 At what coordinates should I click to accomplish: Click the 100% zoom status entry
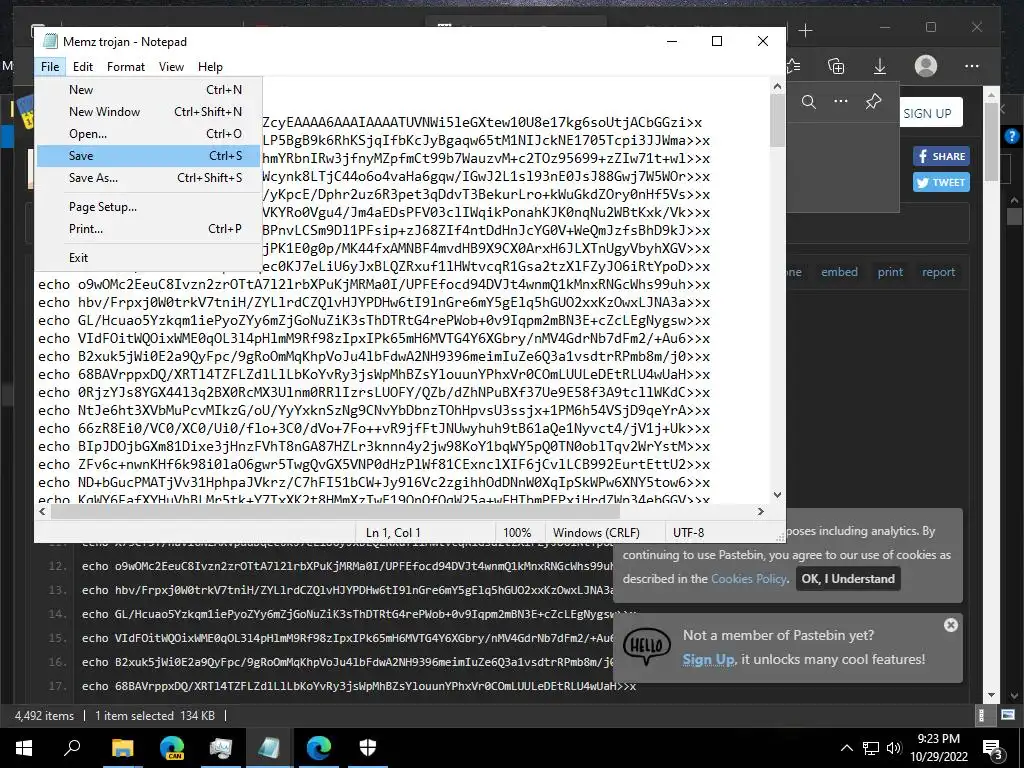[517, 532]
